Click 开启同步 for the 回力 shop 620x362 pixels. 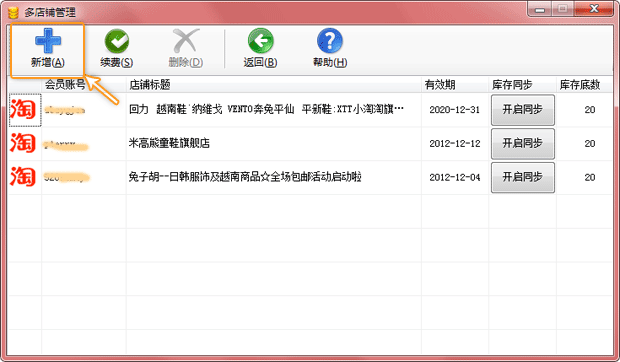click(522, 110)
